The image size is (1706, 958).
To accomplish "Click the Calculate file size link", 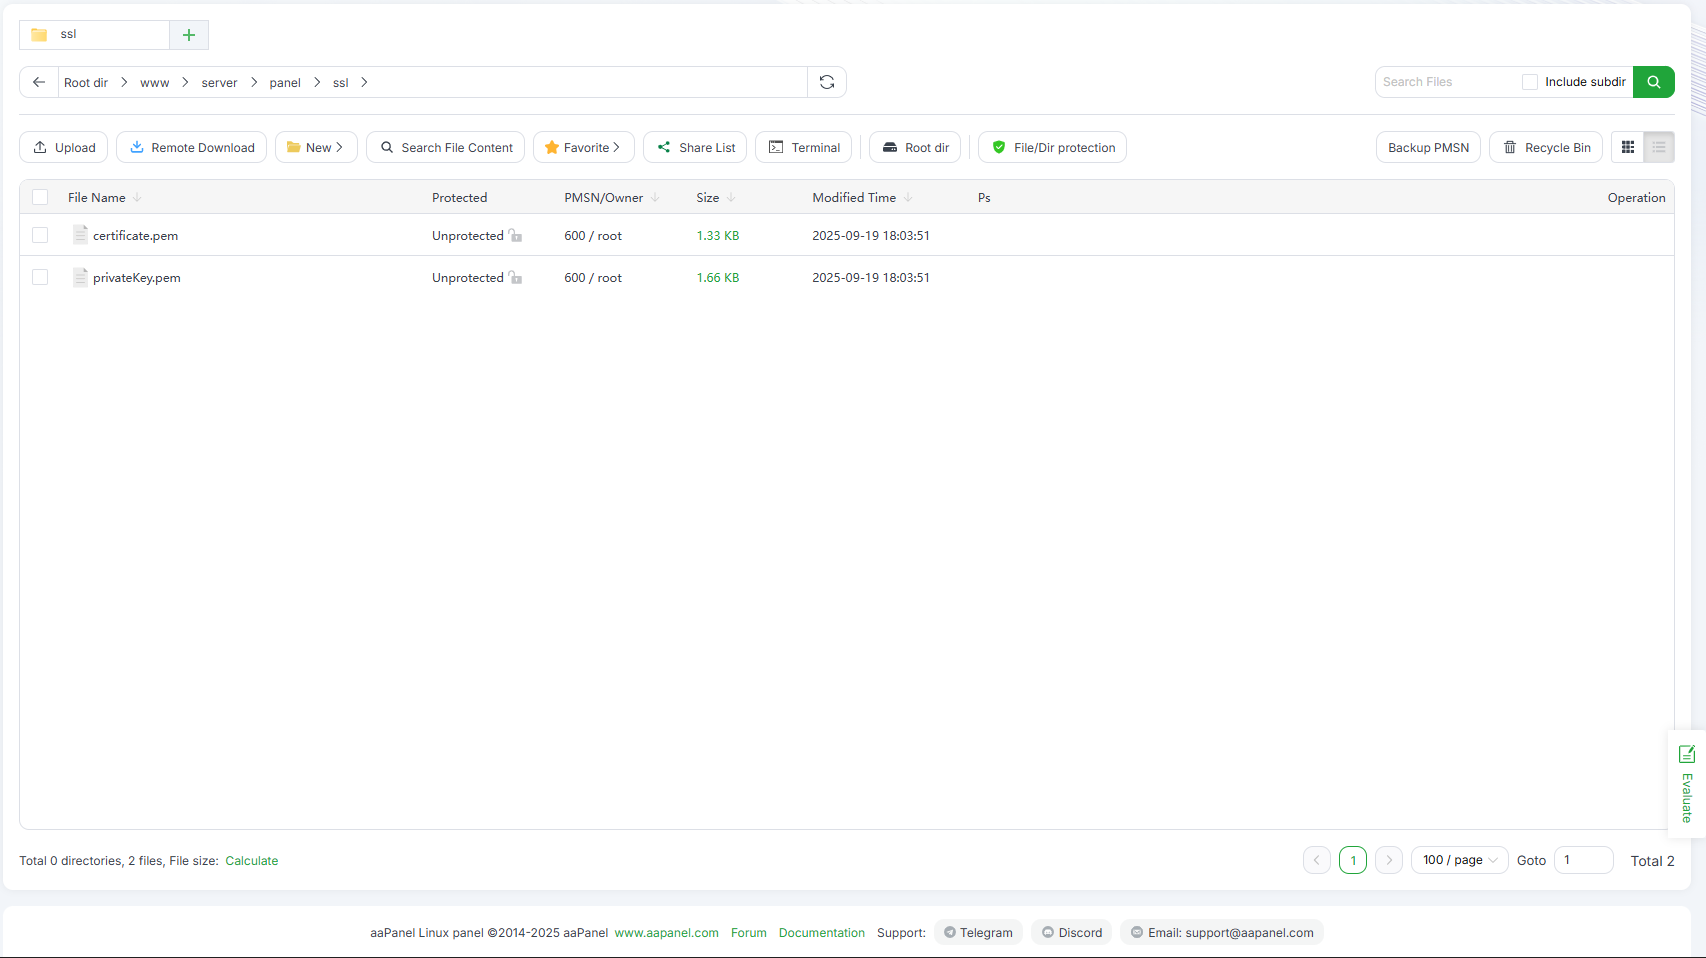I will click(251, 861).
